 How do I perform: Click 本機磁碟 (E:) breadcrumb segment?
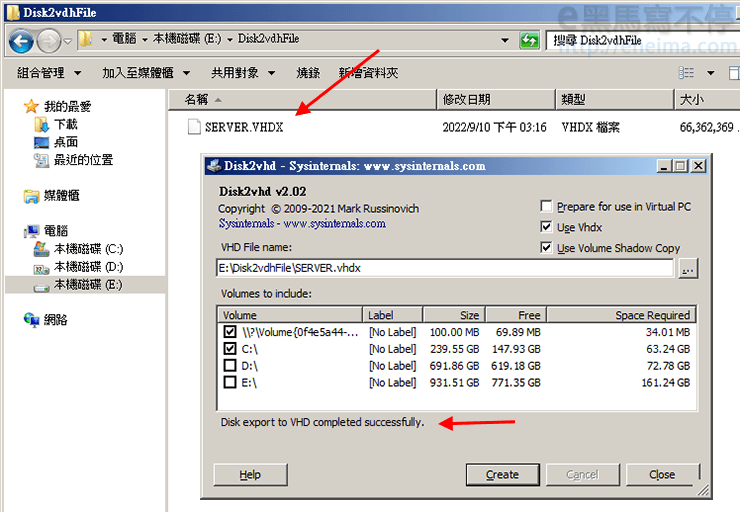click(x=187, y=39)
